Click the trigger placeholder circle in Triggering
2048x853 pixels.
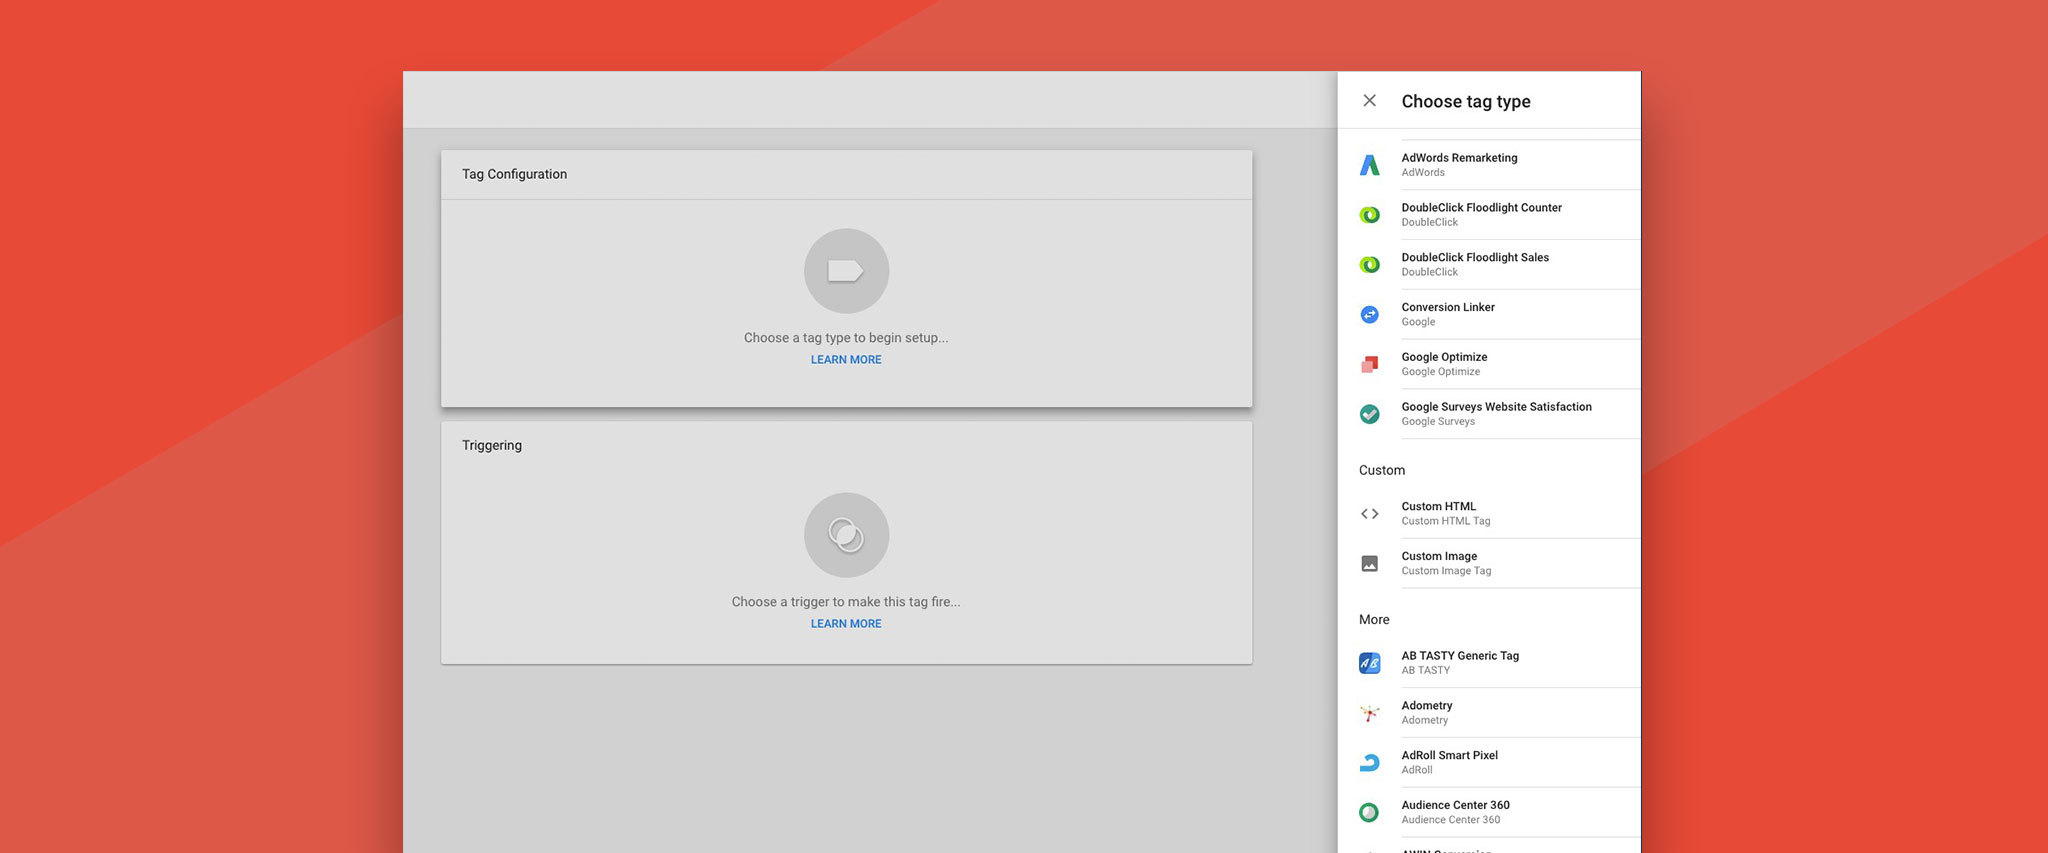[846, 535]
